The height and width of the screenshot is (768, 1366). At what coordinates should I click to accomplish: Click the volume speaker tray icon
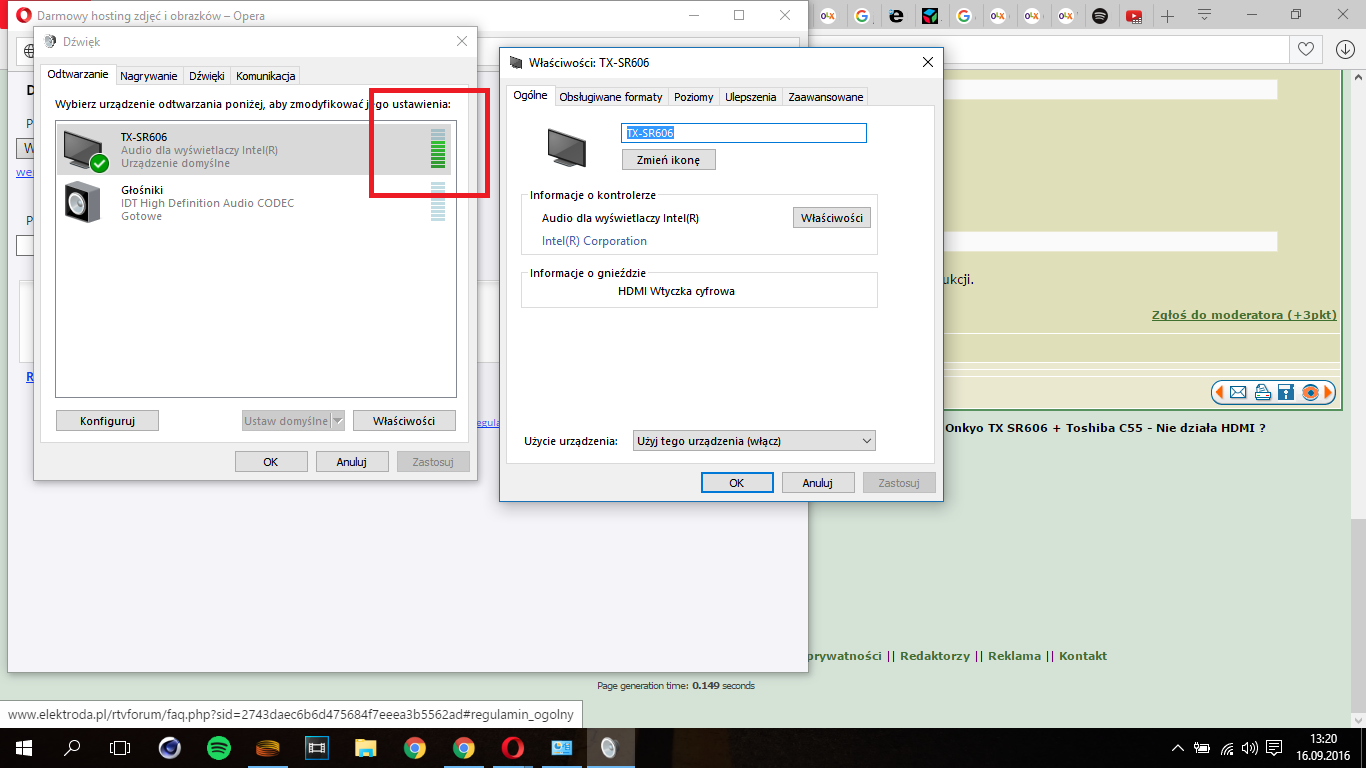[1250, 748]
